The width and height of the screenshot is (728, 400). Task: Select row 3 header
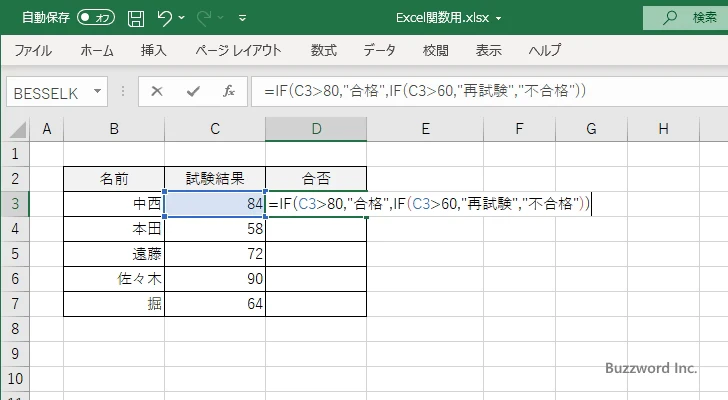pyautogui.click(x=15, y=204)
